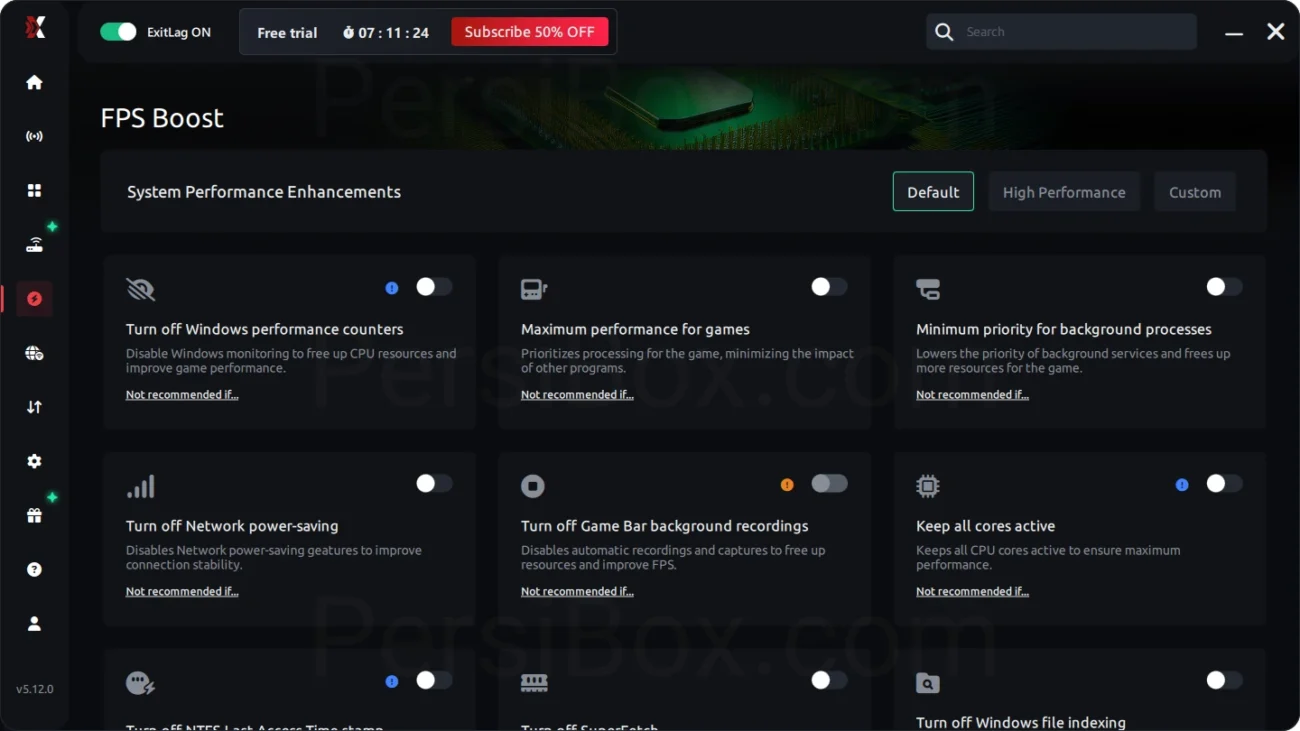Click crossed-eye icon of performance counters card
Screen dimensions: 1300x731
point(141,290)
